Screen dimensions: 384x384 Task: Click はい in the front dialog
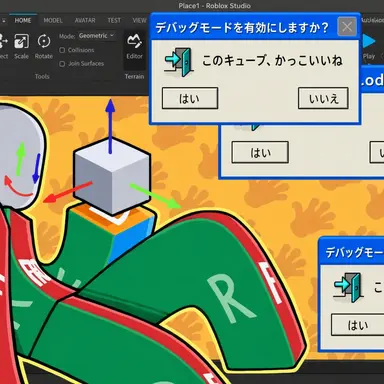click(x=190, y=98)
